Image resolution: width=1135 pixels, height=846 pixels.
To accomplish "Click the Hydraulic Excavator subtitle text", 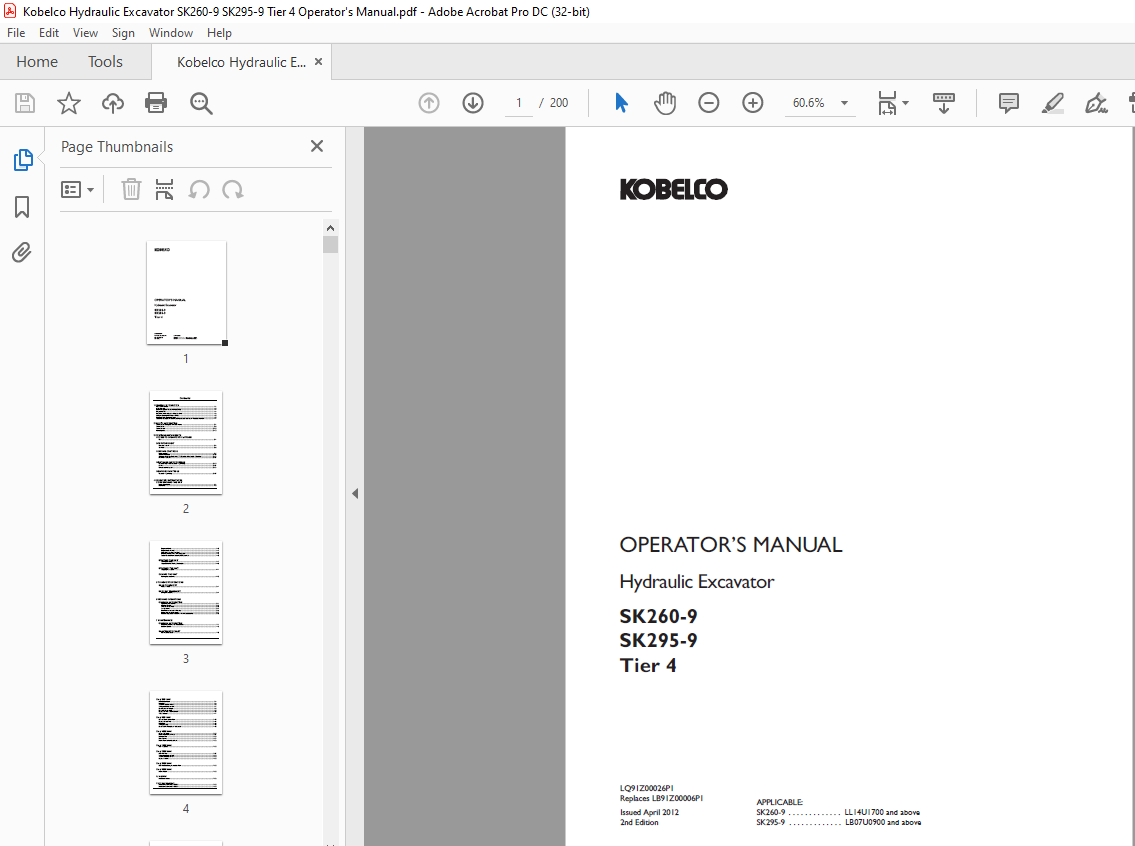I will 696,581.
